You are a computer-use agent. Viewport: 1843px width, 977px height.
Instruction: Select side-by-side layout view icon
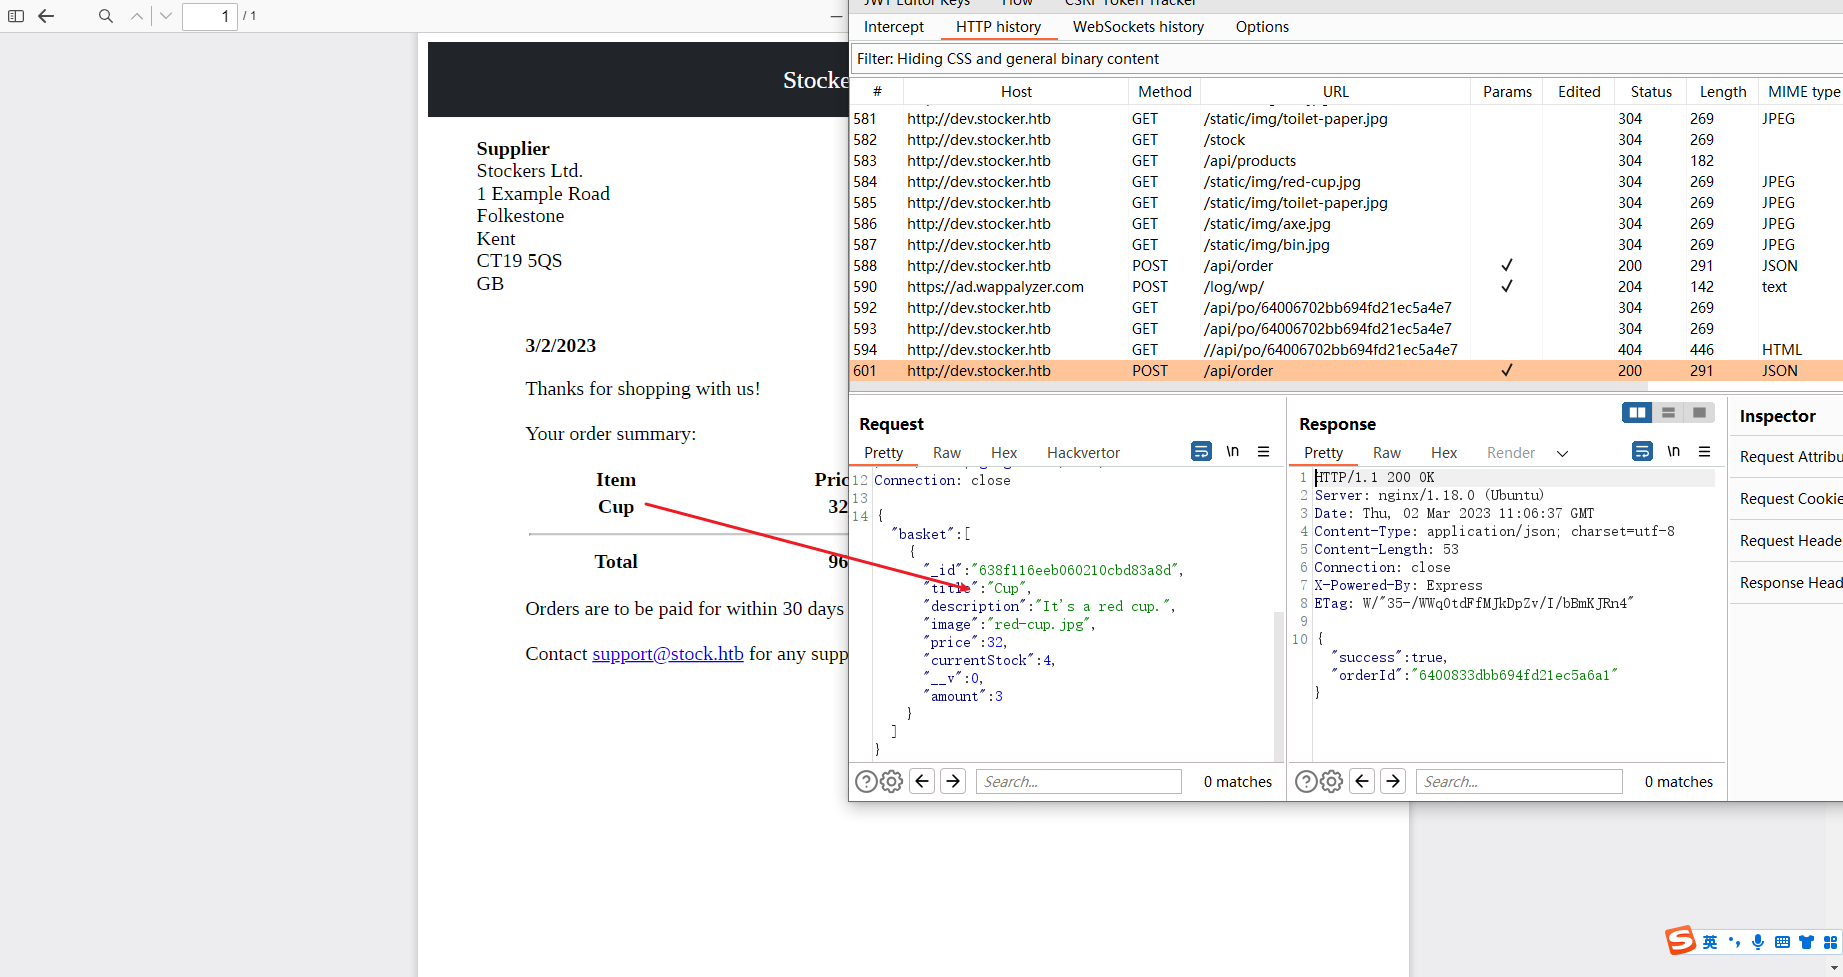1637,413
